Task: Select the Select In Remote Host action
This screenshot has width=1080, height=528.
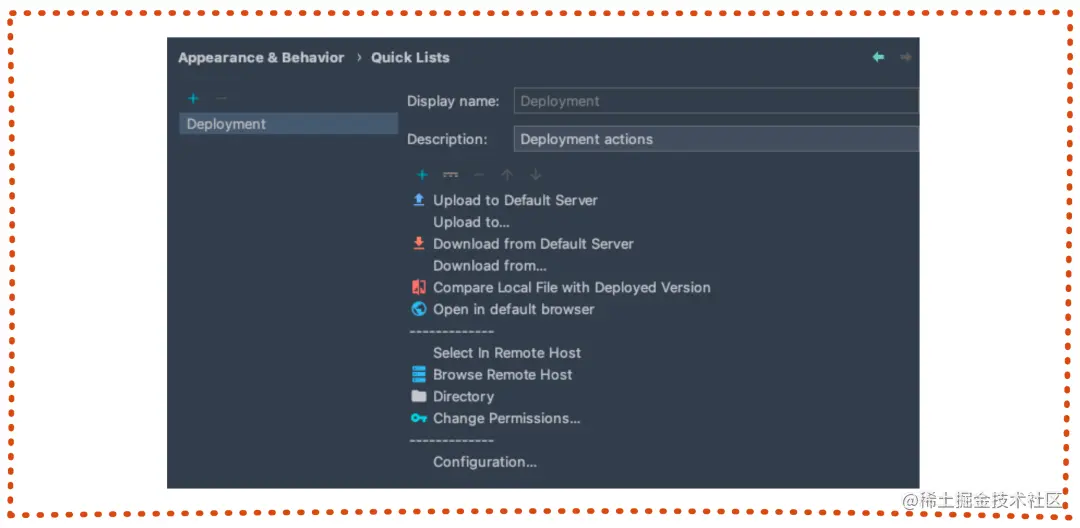Action: [x=507, y=353]
